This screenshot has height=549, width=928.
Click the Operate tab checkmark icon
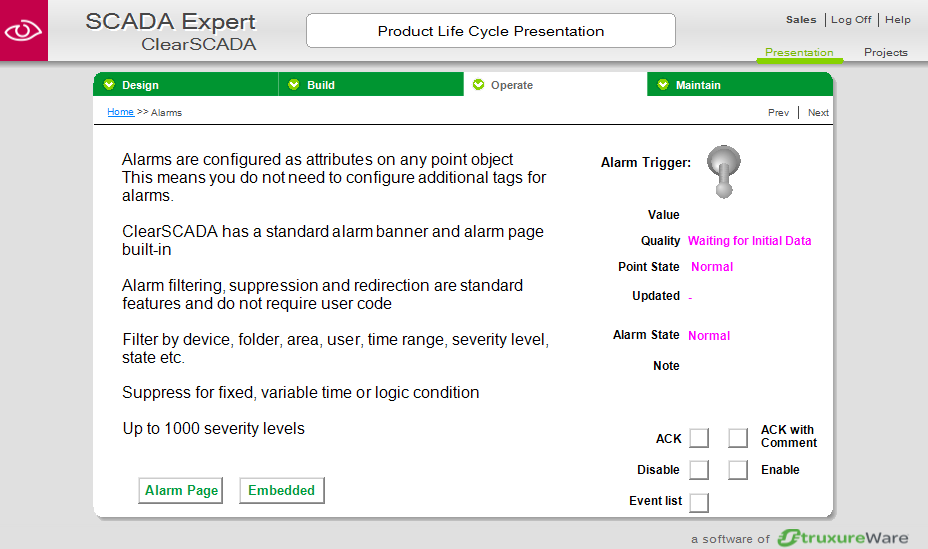(478, 85)
